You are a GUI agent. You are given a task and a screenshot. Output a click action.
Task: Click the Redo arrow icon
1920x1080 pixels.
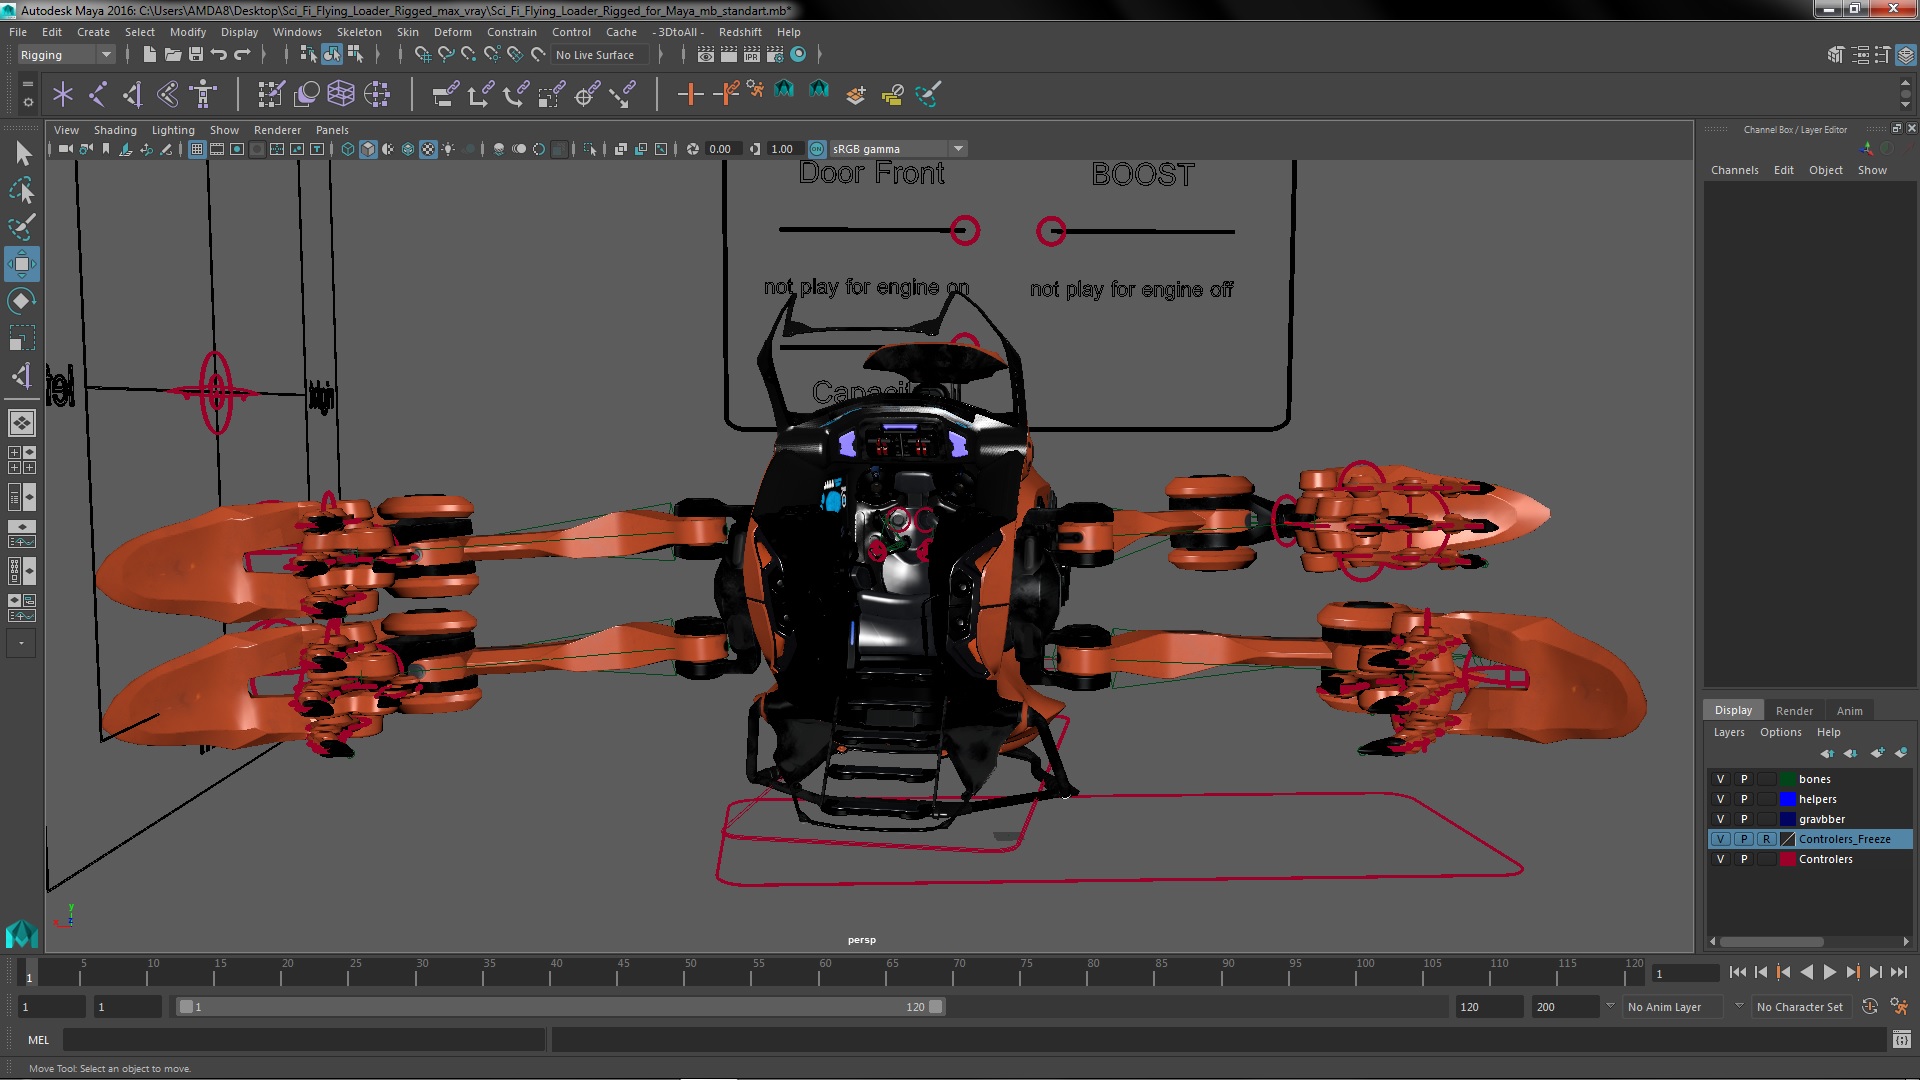click(242, 54)
